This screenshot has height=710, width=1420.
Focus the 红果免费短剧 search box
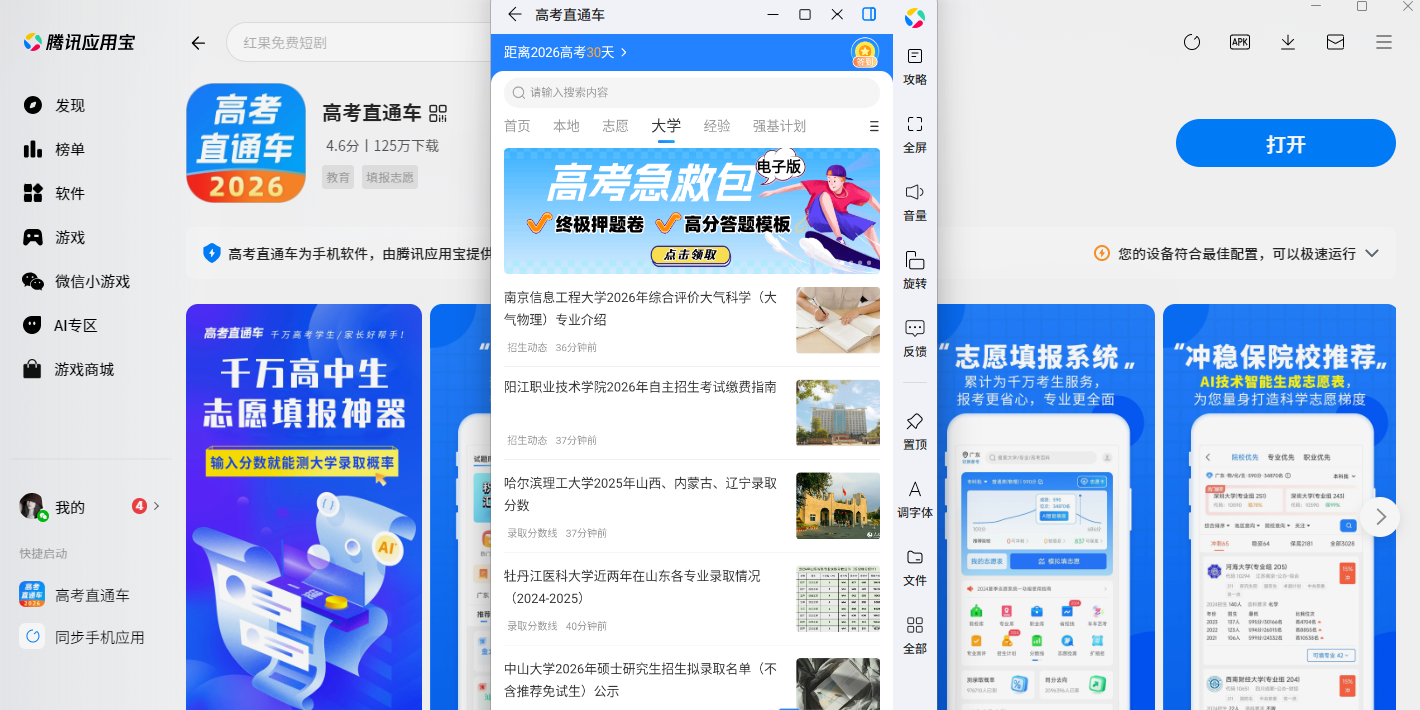click(360, 43)
